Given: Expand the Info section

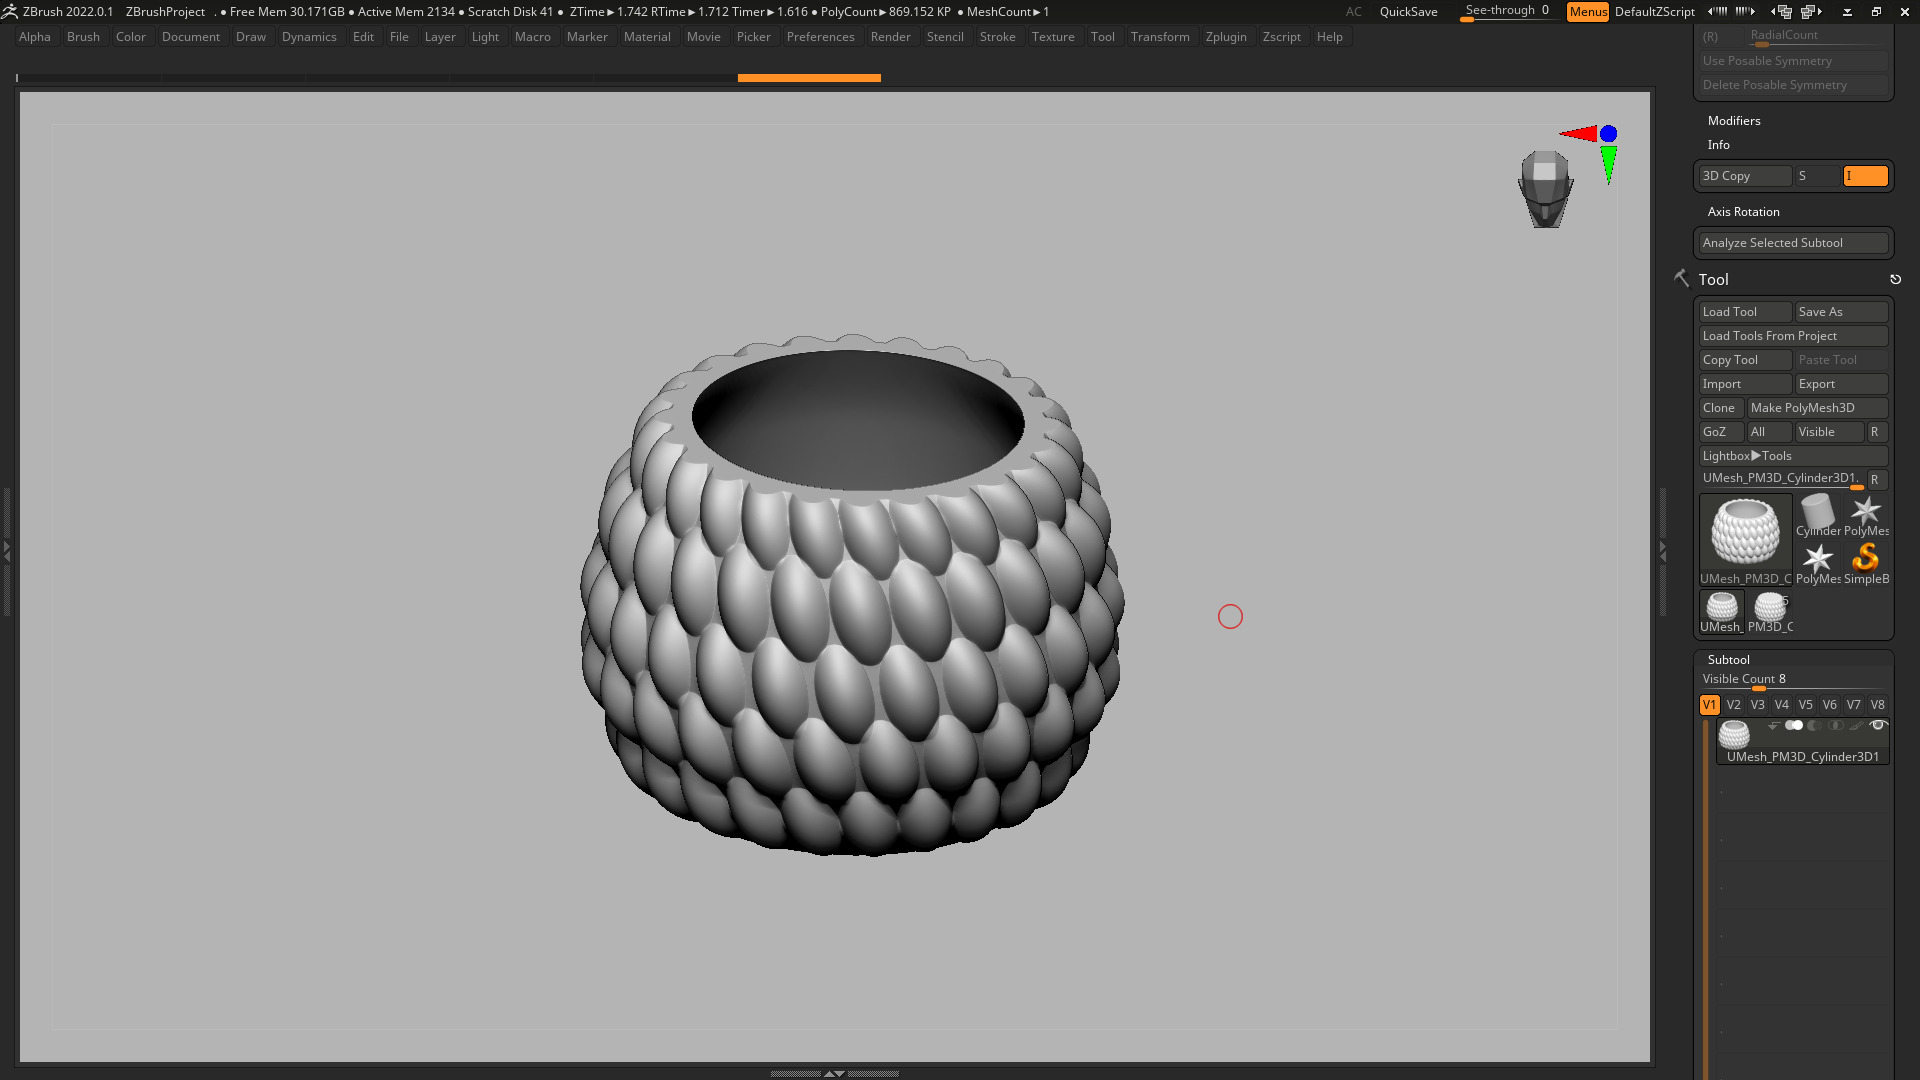Looking at the screenshot, I should point(1719,145).
